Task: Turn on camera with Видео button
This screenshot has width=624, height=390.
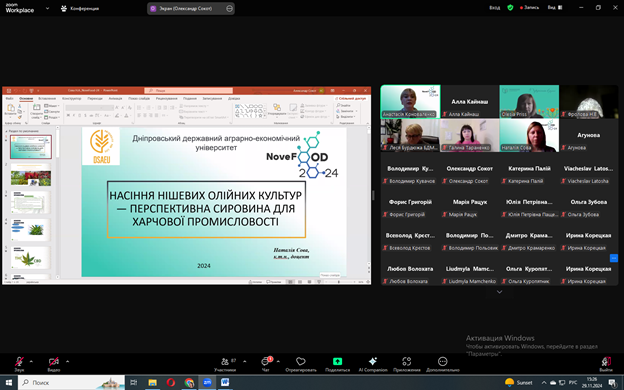Action: 54,364
